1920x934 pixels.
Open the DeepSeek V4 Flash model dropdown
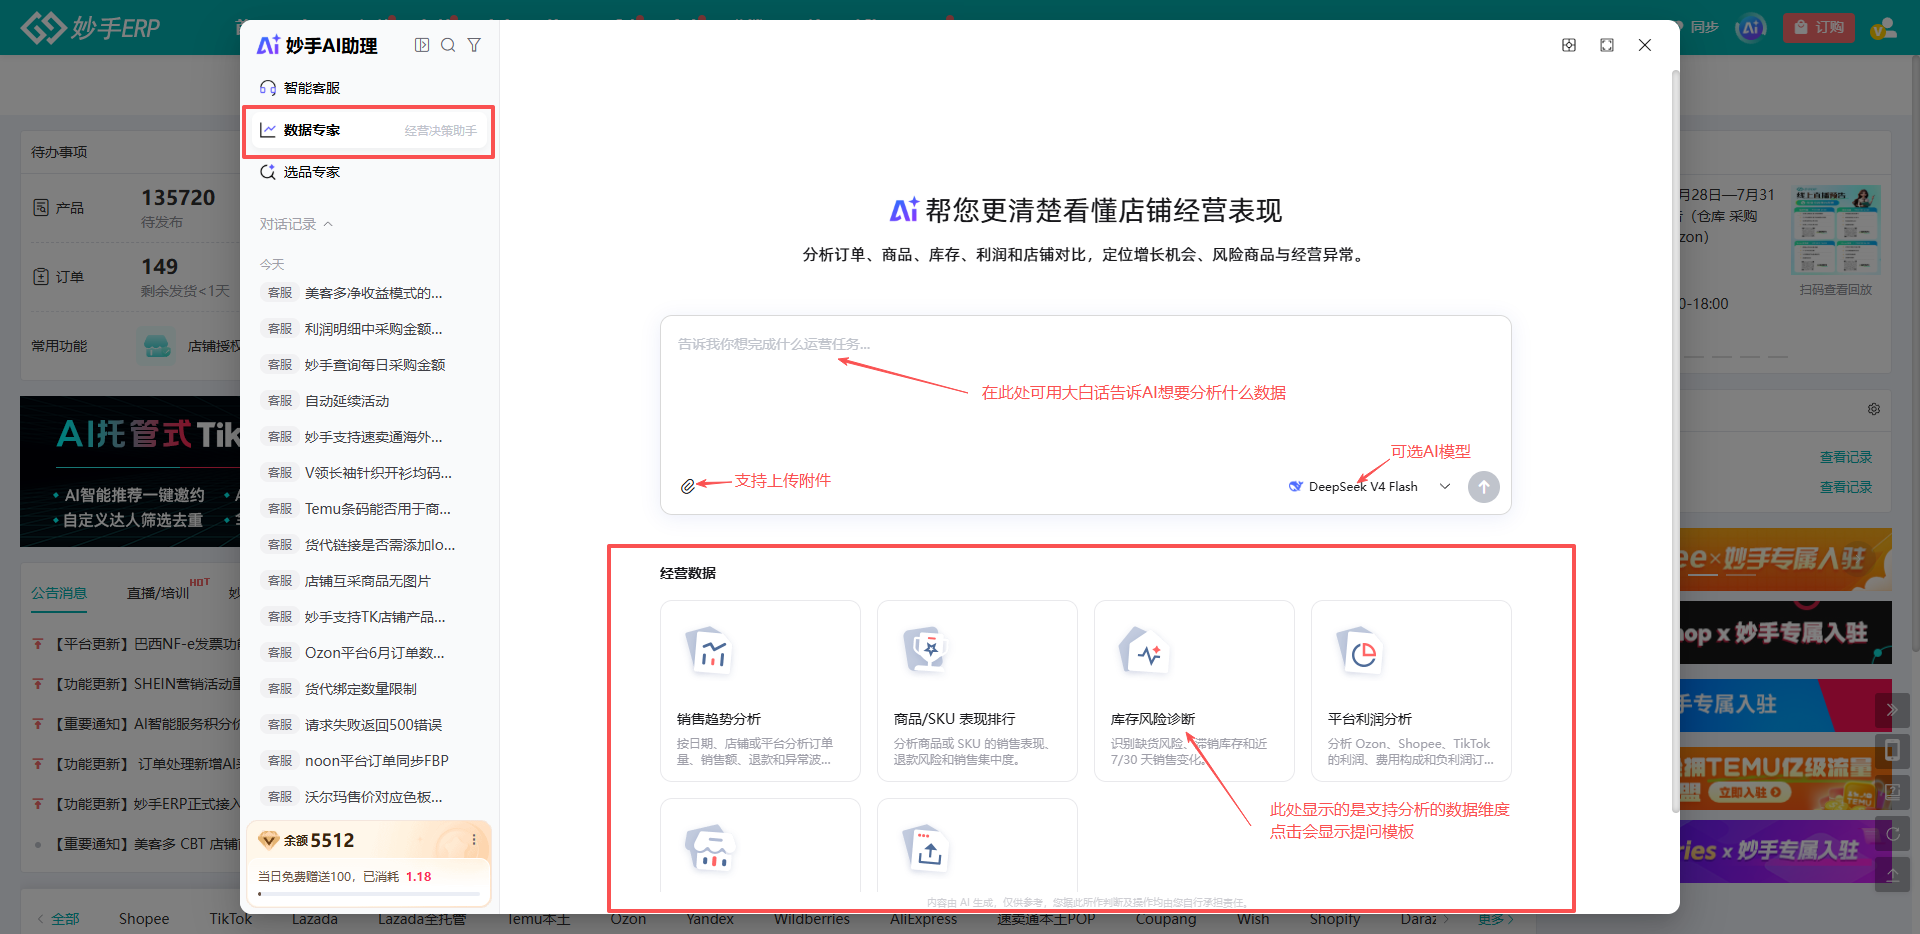1369,487
